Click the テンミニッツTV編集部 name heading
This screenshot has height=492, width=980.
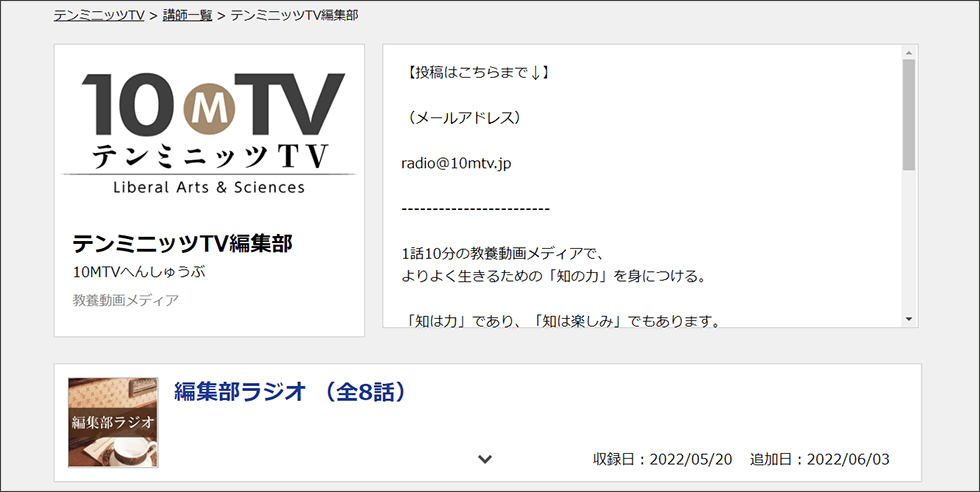tap(182, 243)
